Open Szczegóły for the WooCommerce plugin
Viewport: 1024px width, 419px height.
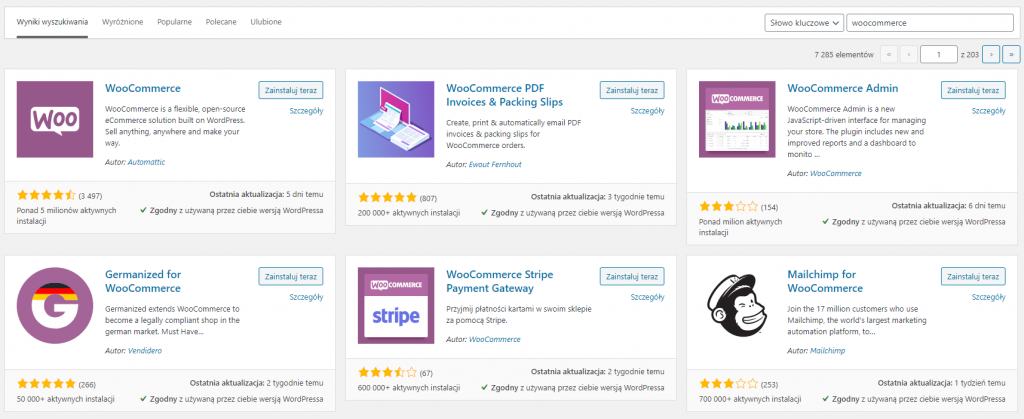click(306, 111)
